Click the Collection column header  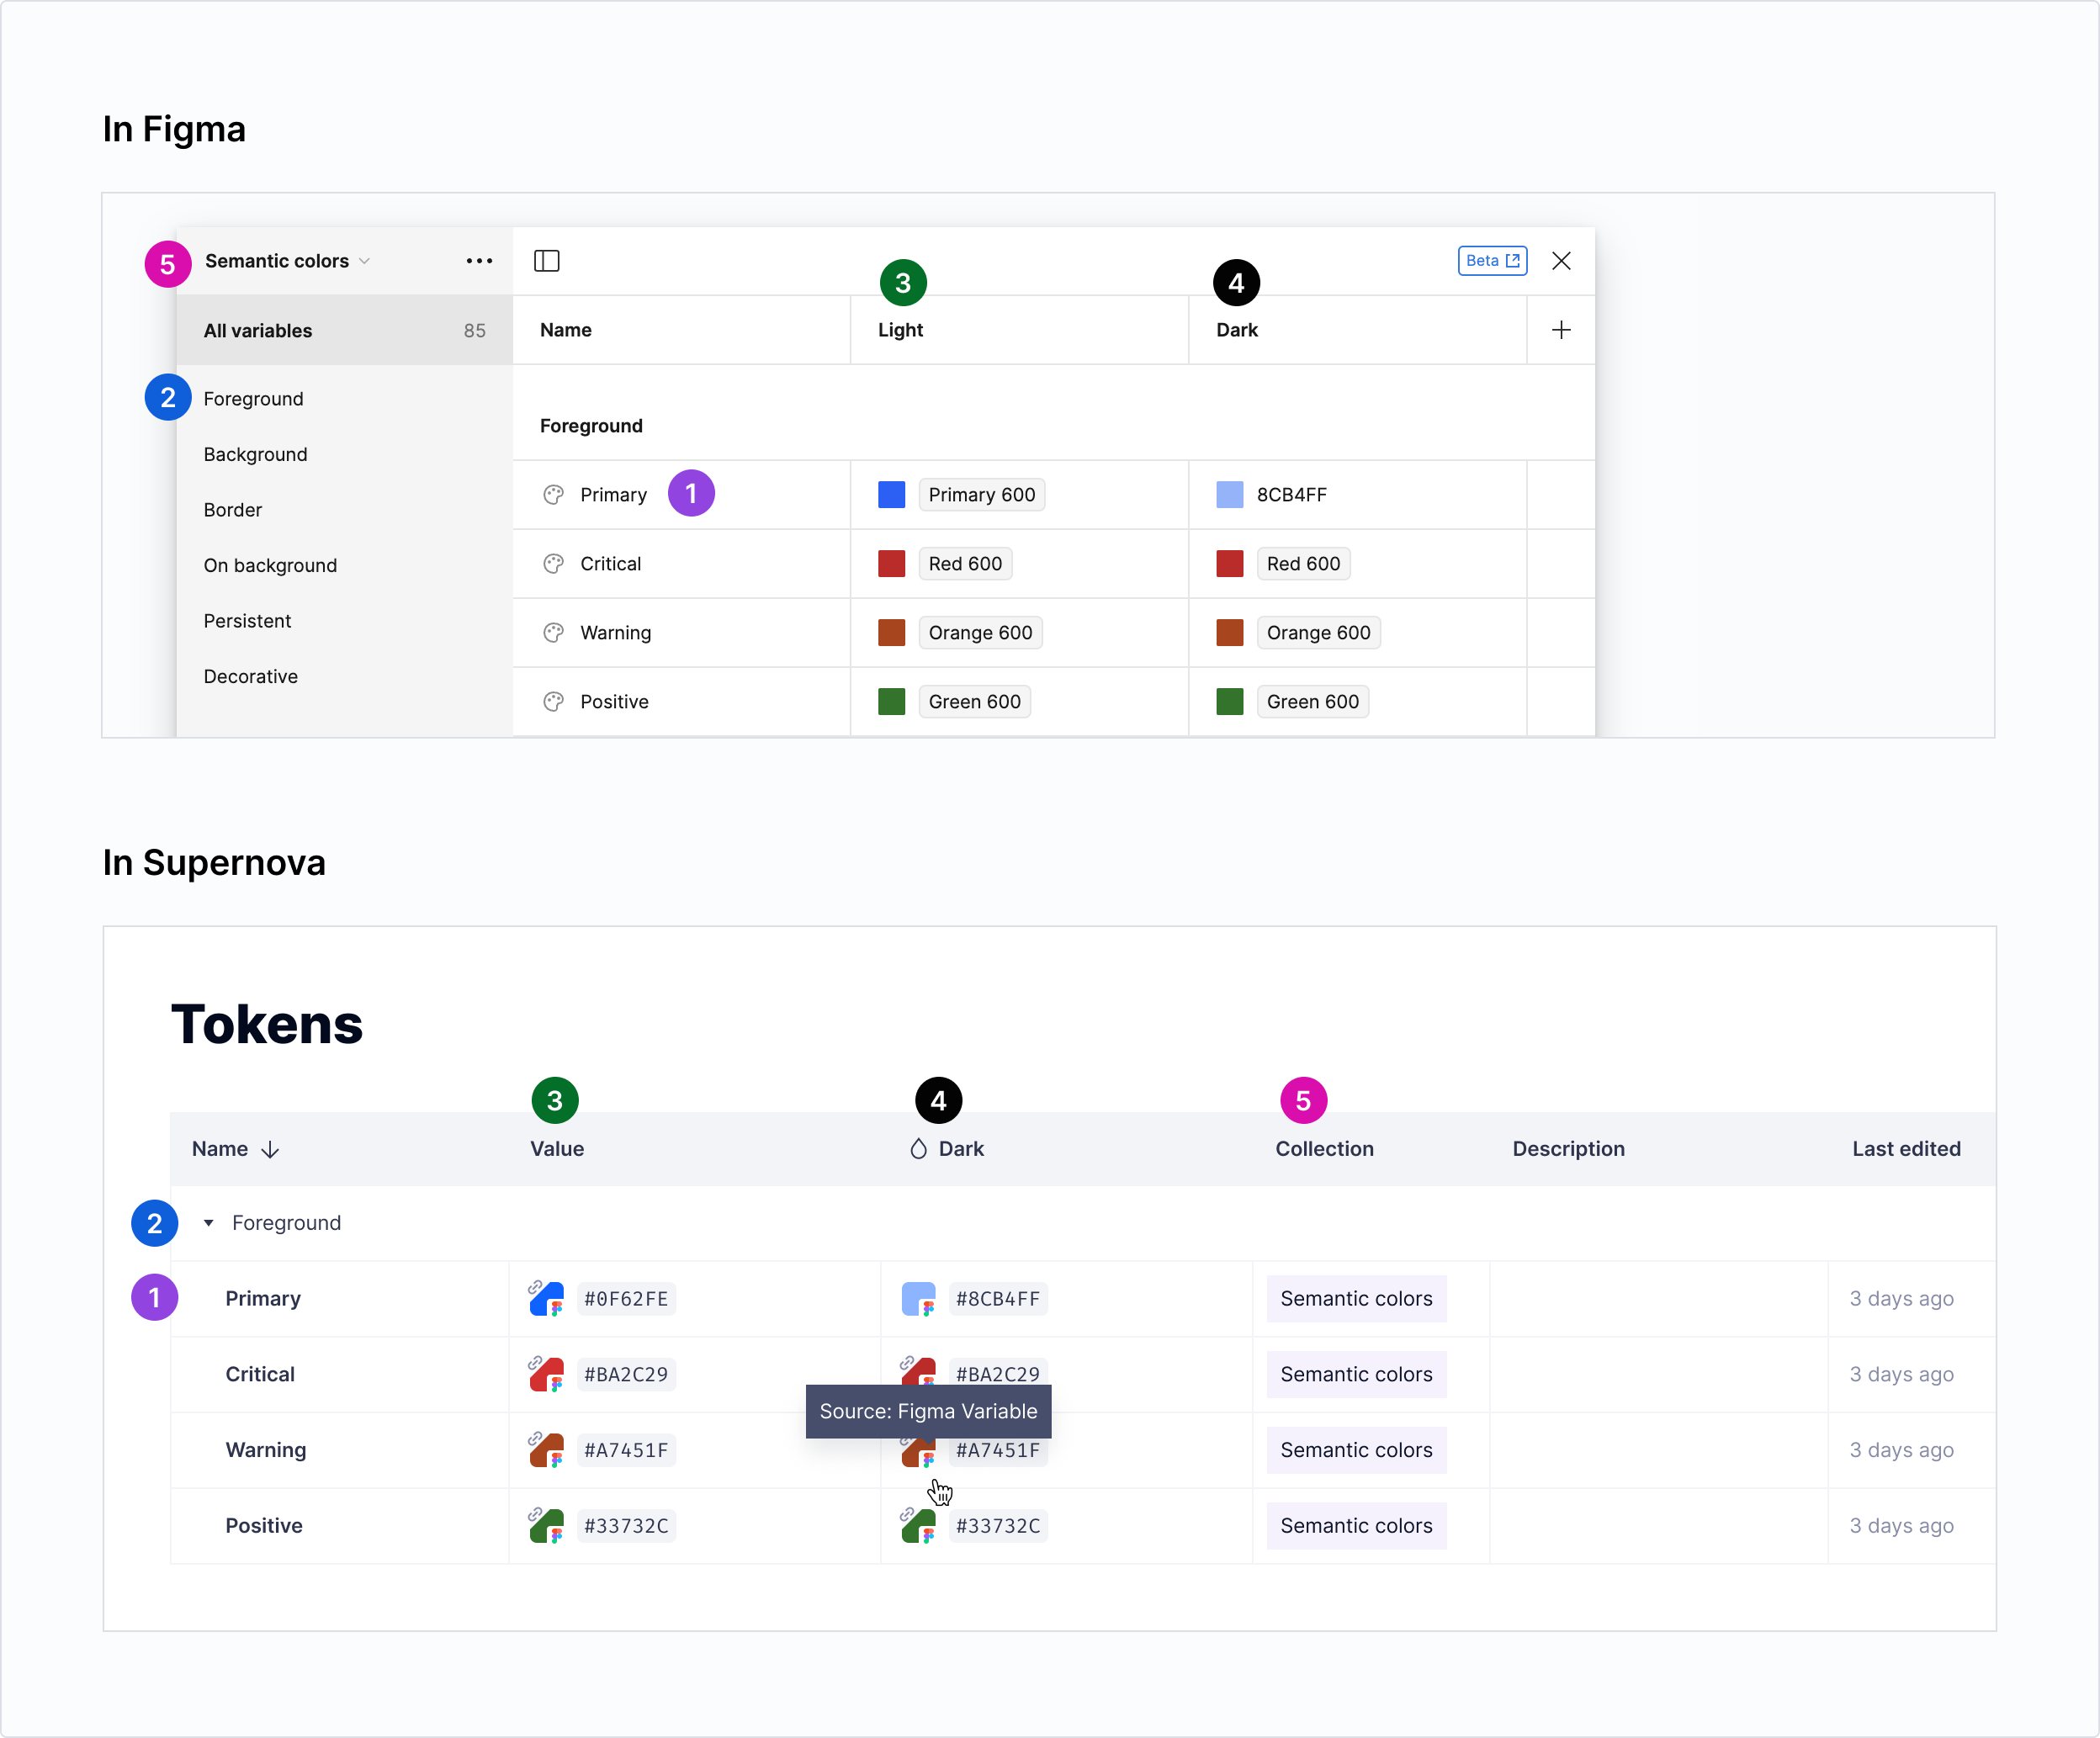point(1324,1149)
